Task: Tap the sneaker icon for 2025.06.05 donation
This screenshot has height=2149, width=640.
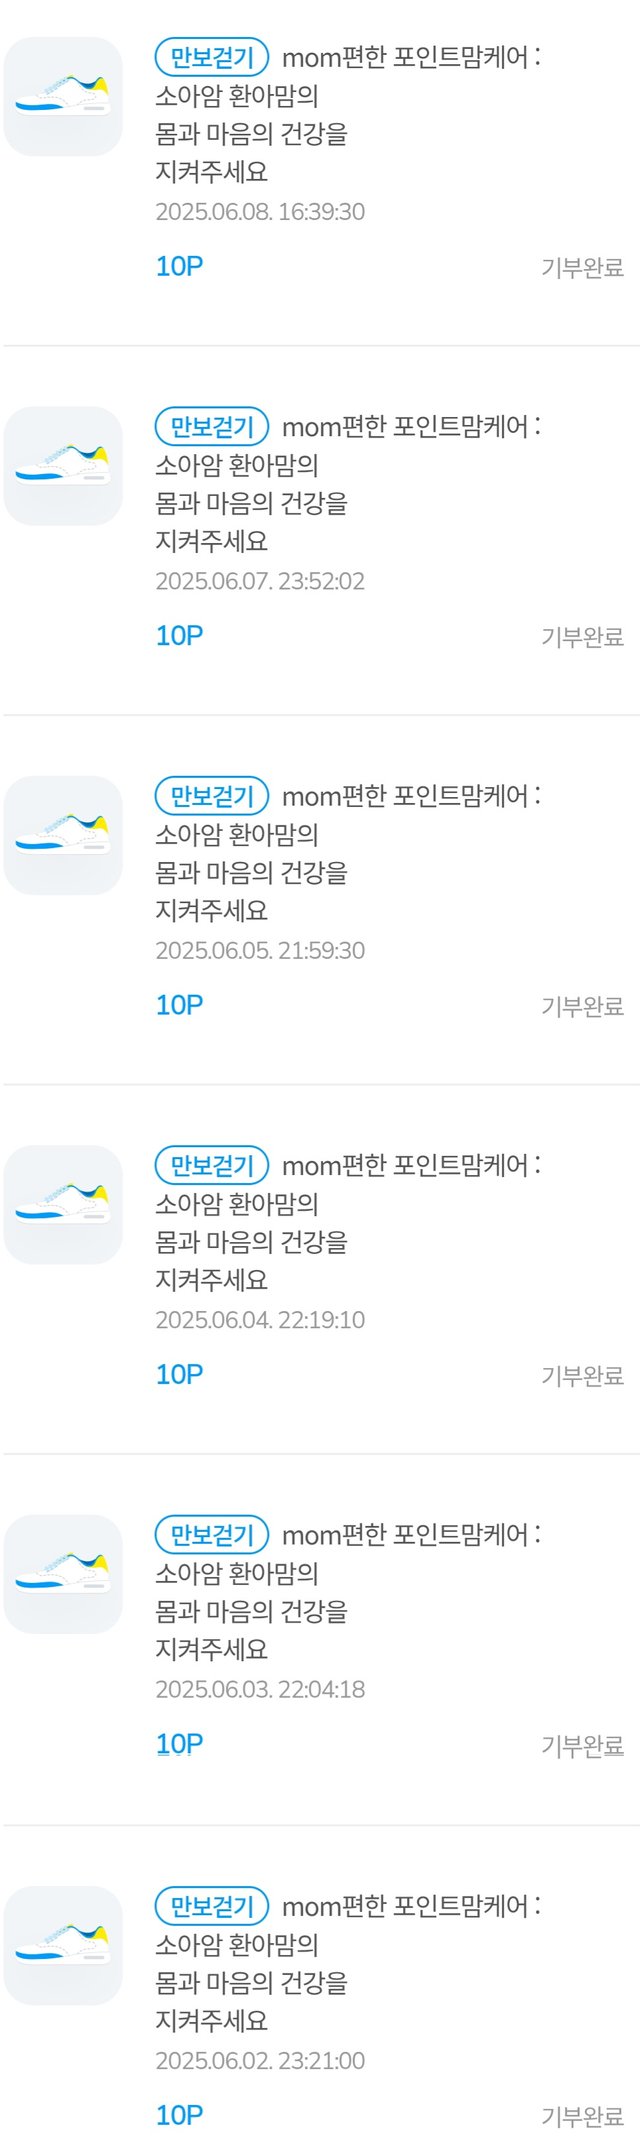Action: pos(63,835)
